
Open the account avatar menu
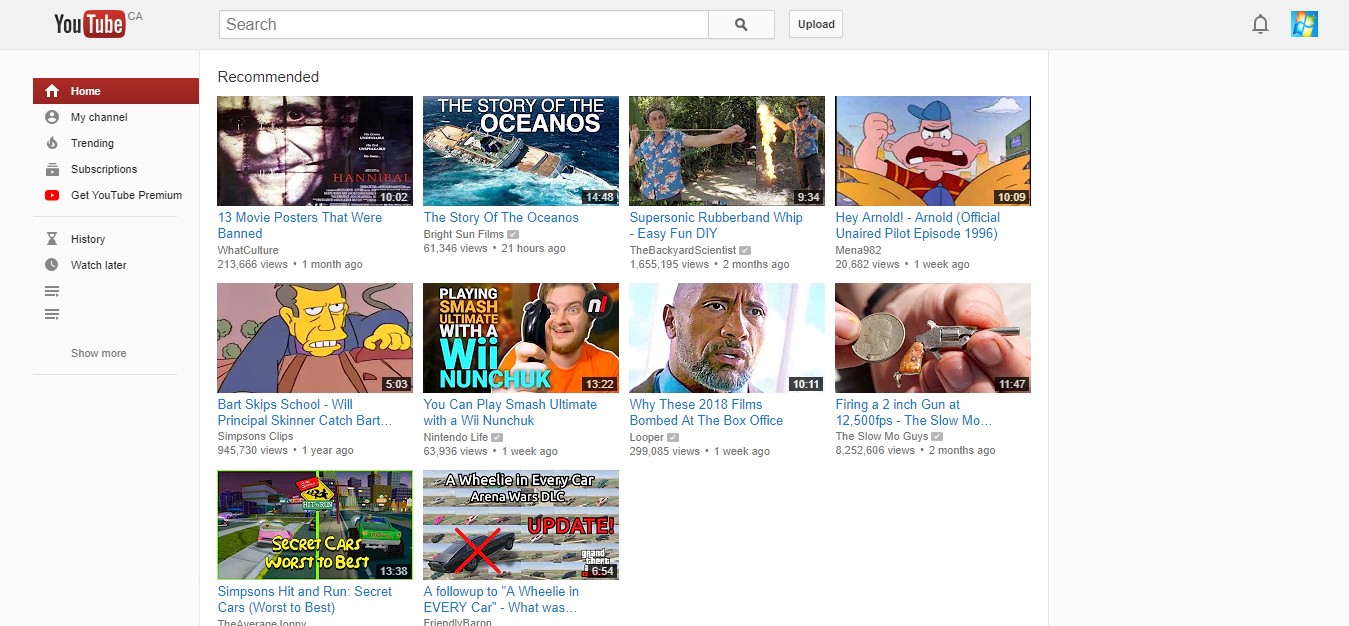(1304, 24)
